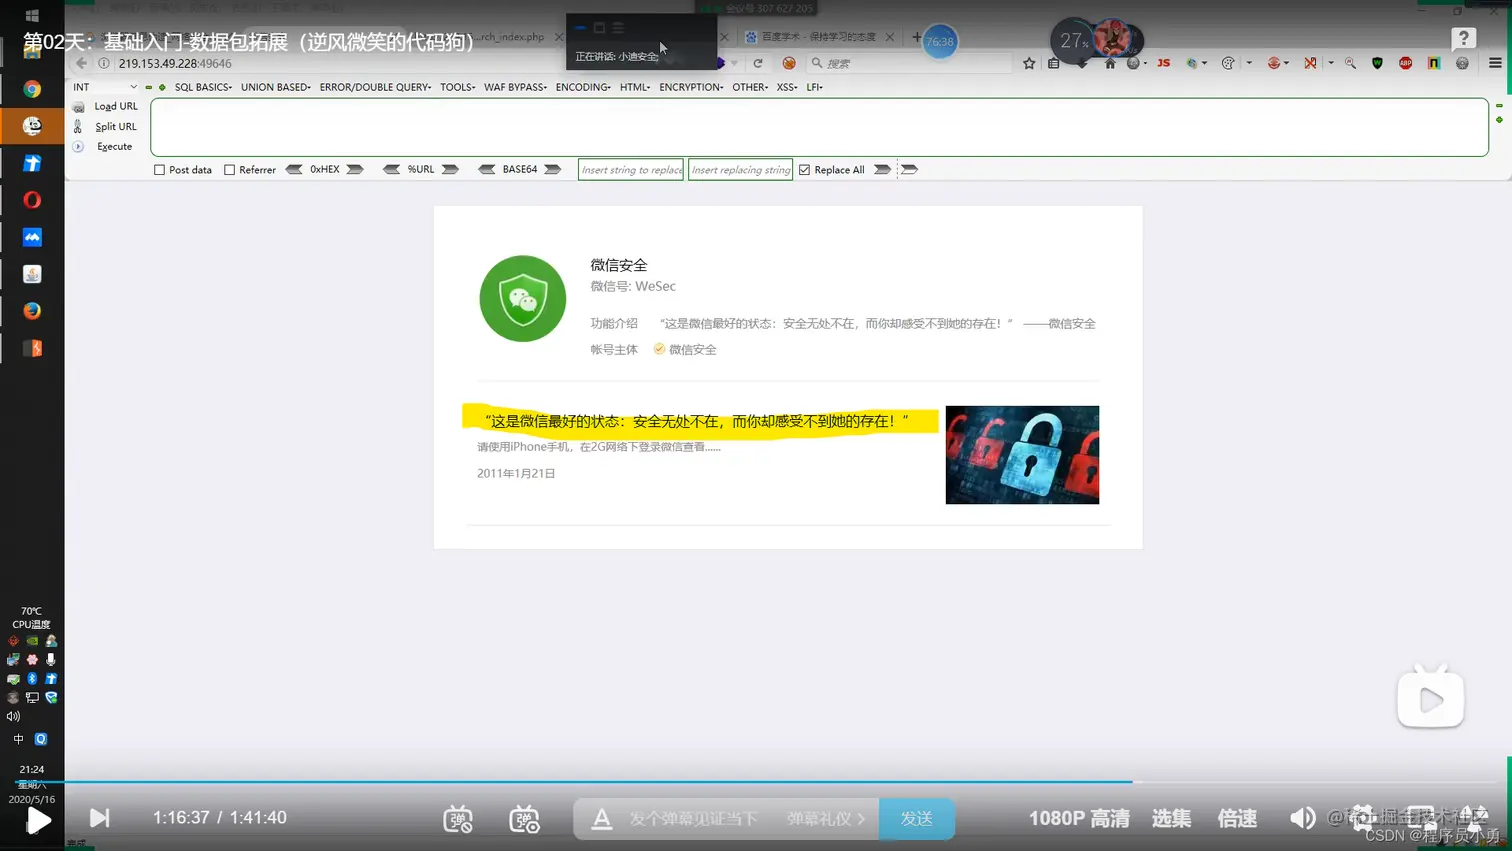The image size is (1512, 851).
Task: Open danmaku settings icon
Action: point(524,819)
